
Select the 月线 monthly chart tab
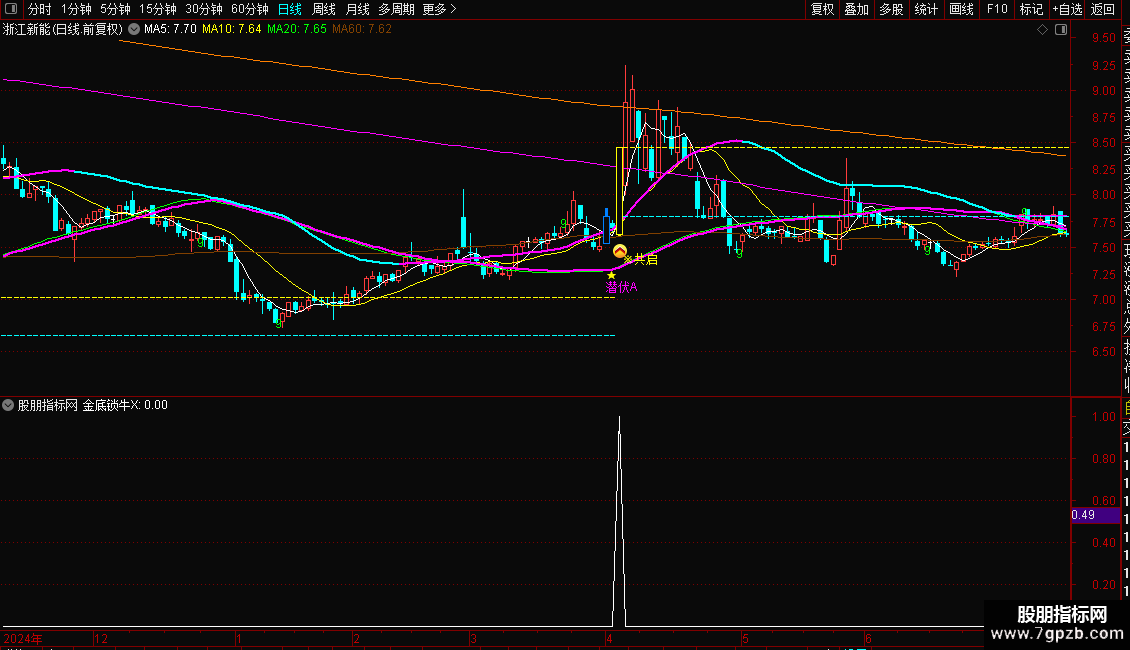(x=357, y=9)
